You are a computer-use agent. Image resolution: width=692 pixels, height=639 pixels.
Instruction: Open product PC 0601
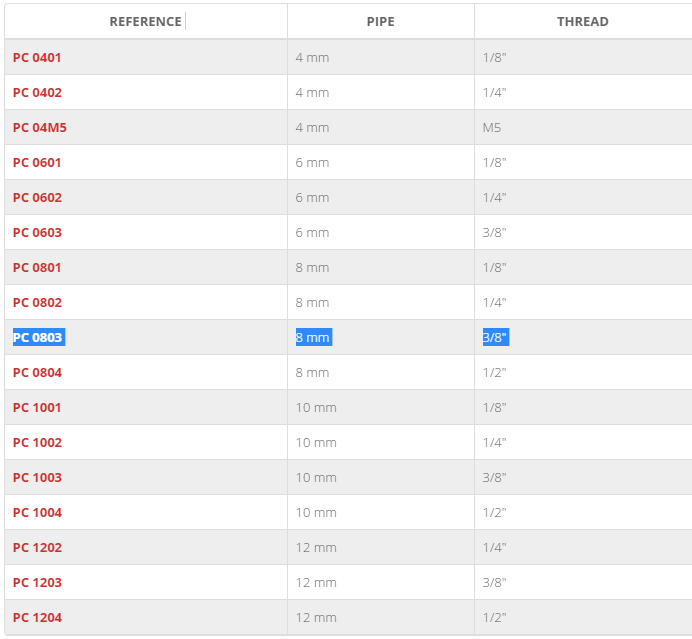[37, 163]
